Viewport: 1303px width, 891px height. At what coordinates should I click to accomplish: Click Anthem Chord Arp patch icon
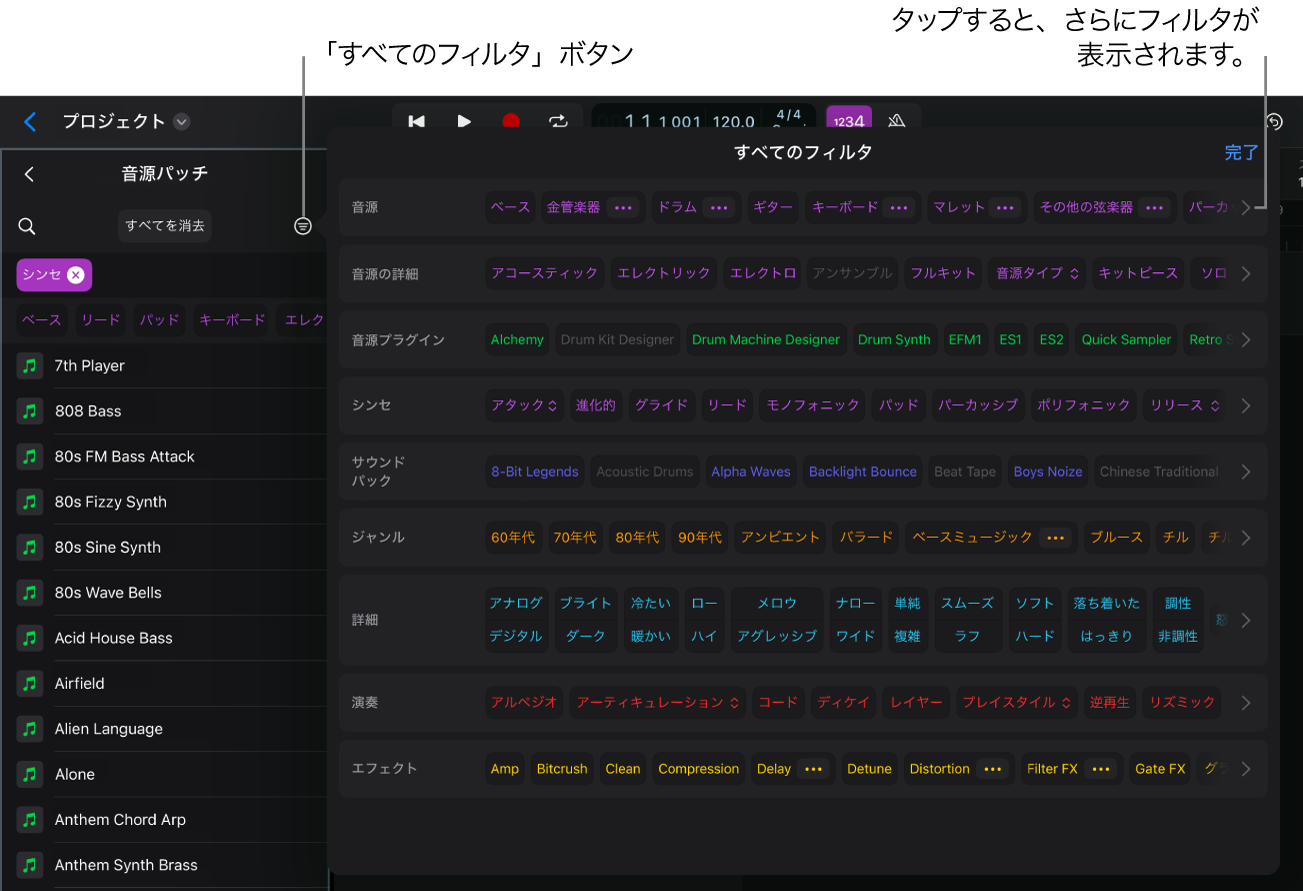point(30,820)
